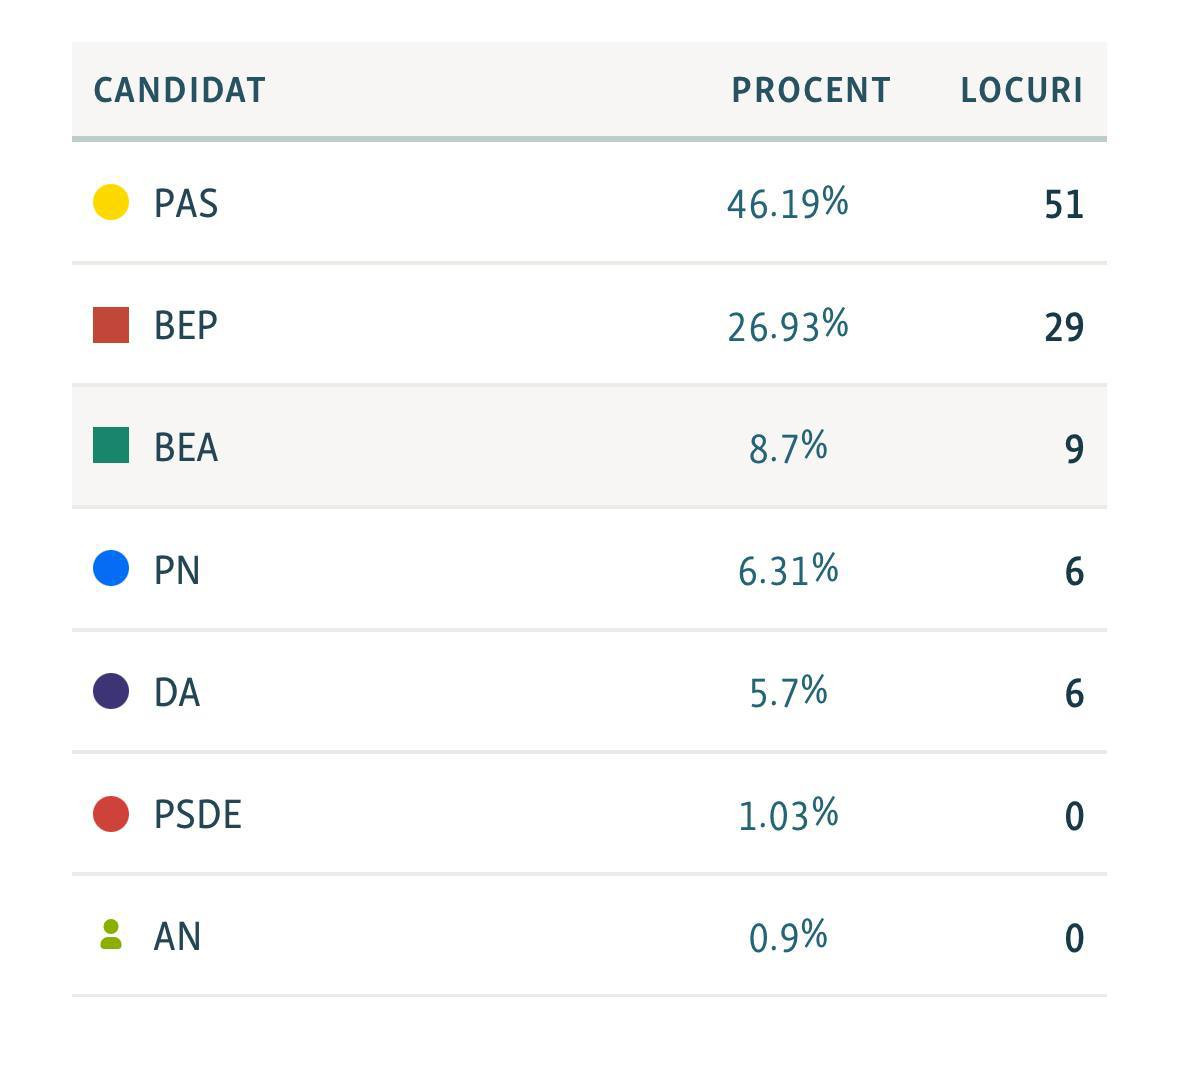The image size is (1179, 1075).
Task: Click the green square icon for BEA
Action: pyautogui.click(x=111, y=445)
